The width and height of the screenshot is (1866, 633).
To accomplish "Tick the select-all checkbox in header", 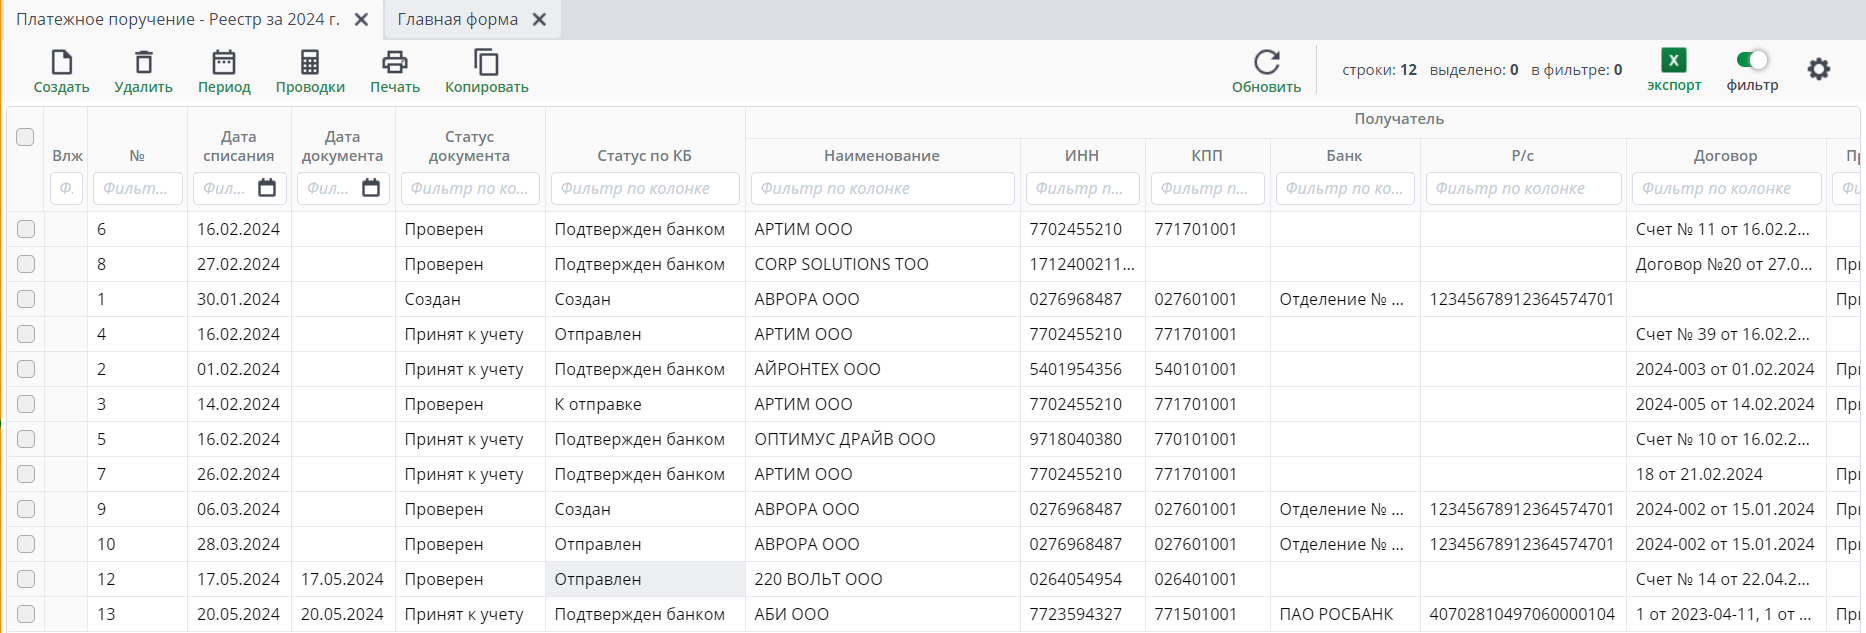I will click(x=25, y=137).
